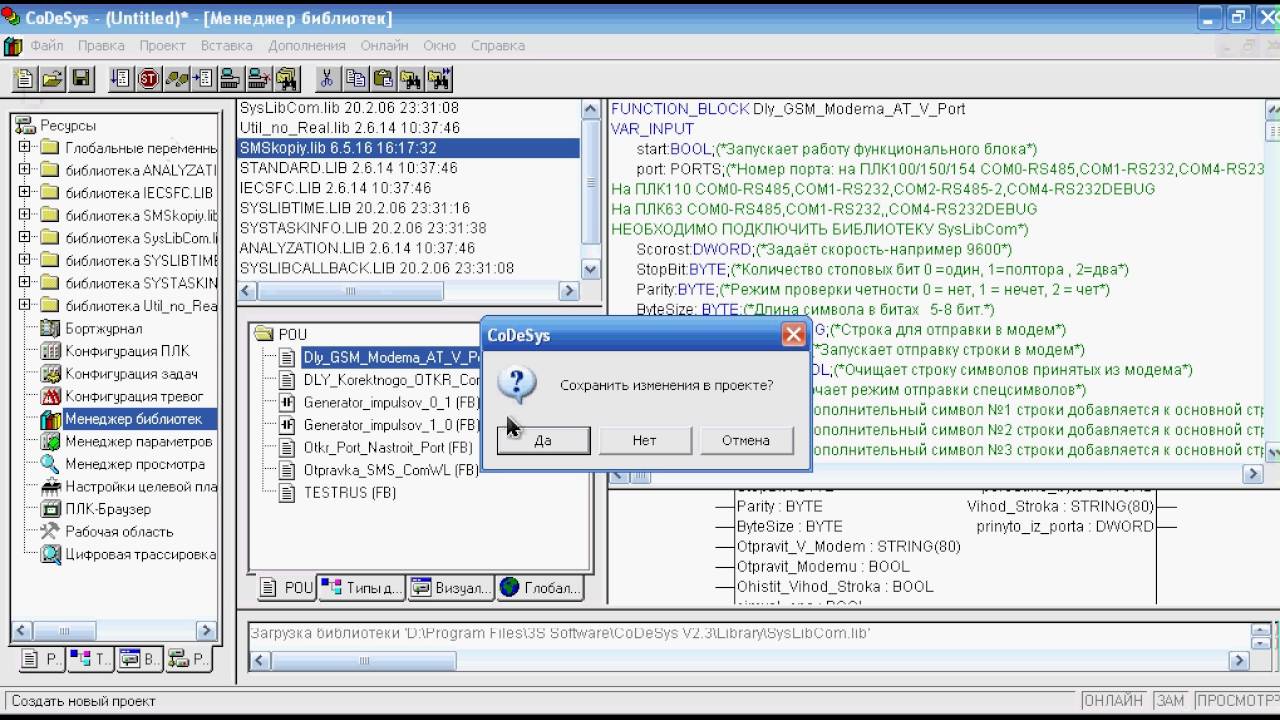Open the Вставка menu
Image resolution: width=1280 pixels, height=720 pixels.
point(226,46)
